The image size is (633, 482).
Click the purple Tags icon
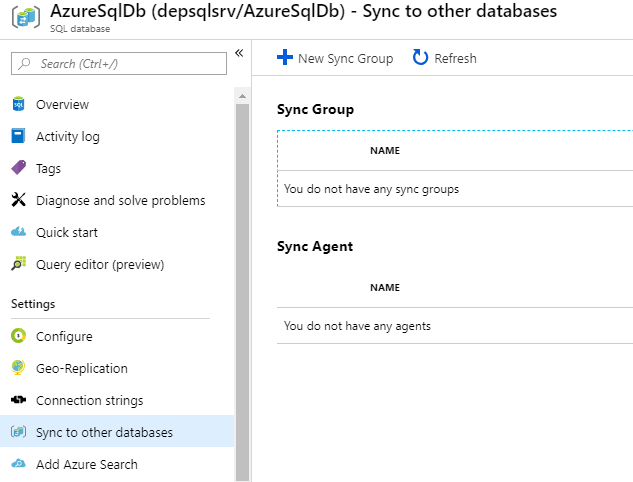(x=19, y=168)
